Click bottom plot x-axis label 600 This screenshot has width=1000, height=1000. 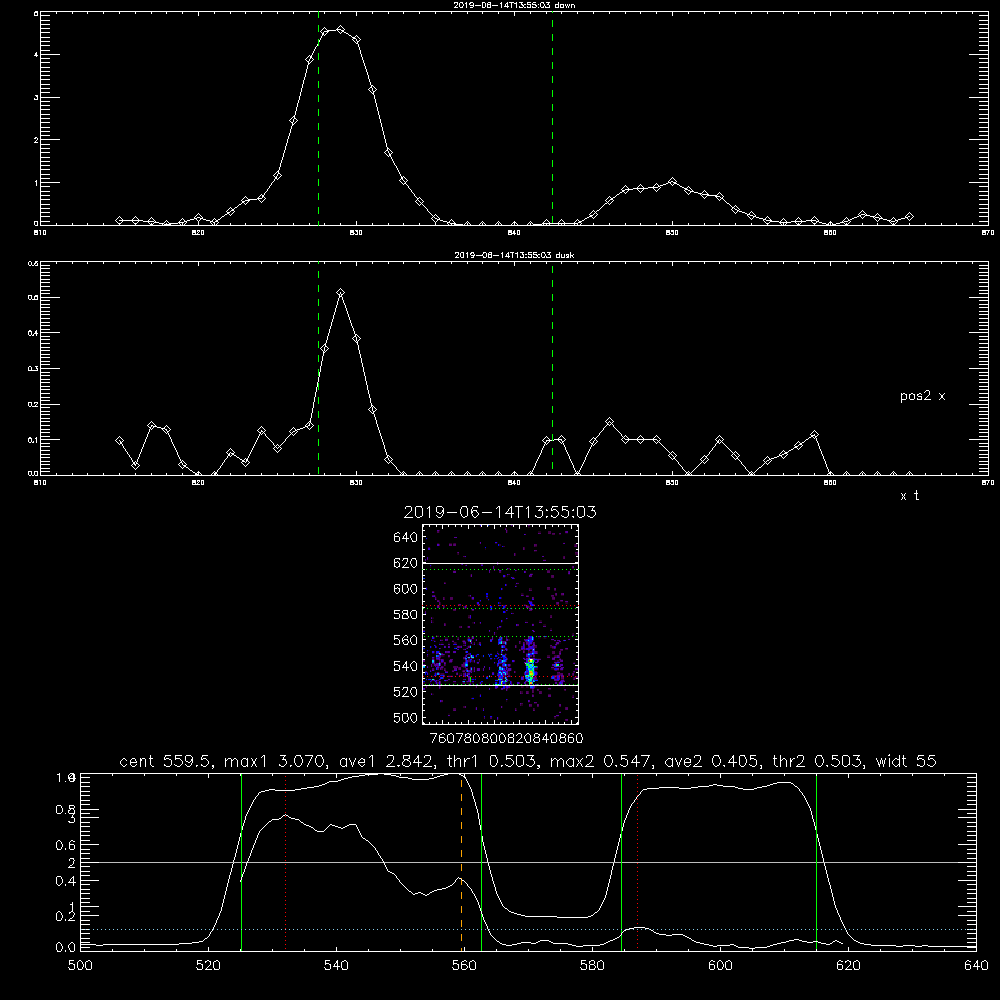pyautogui.click(x=720, y=966)
